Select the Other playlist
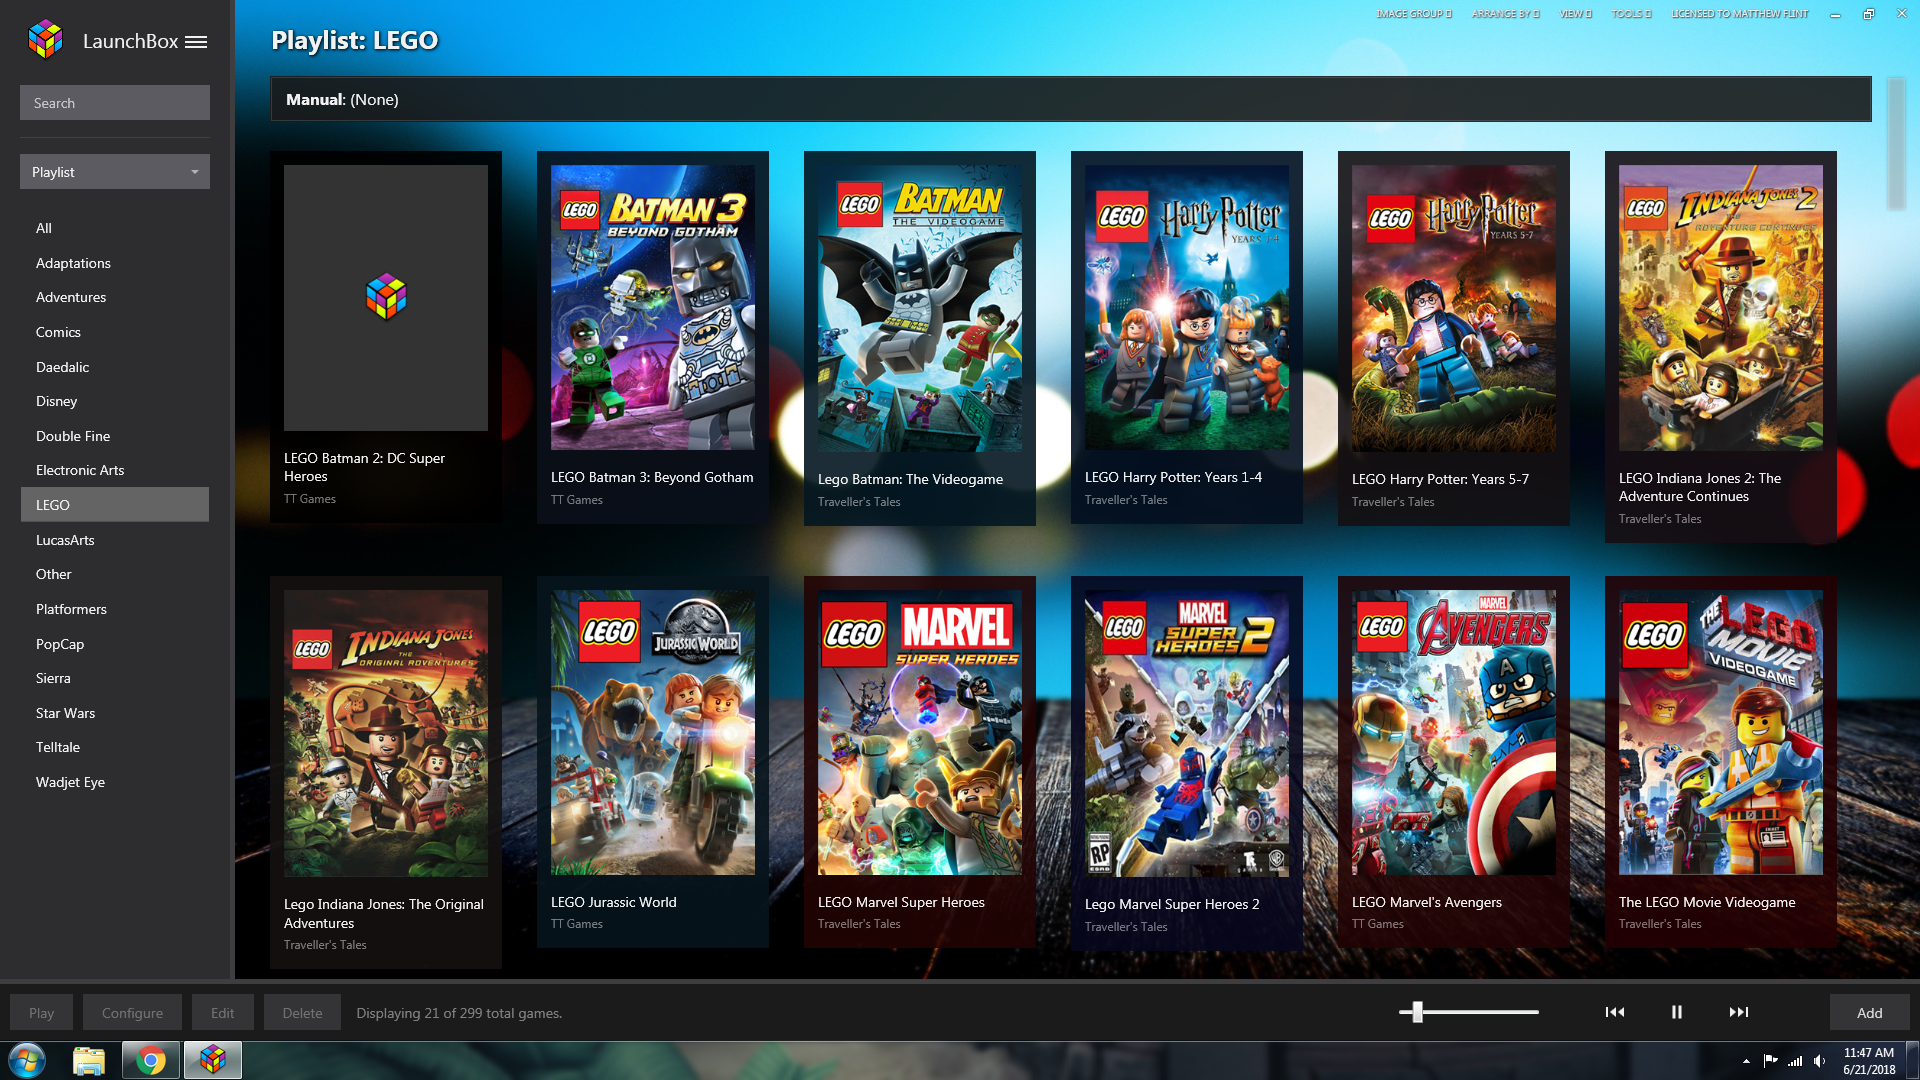 click(x=115, y=574)
